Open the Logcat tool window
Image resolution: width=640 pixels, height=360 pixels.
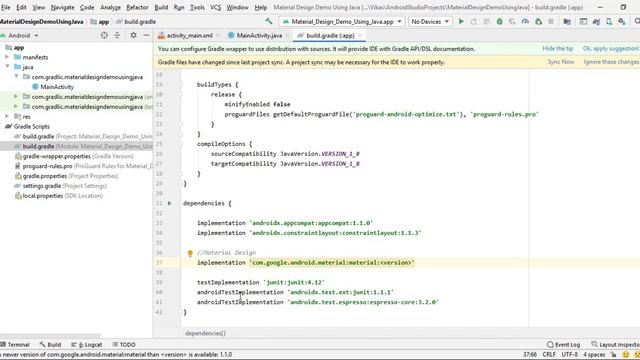pos(87,344)
